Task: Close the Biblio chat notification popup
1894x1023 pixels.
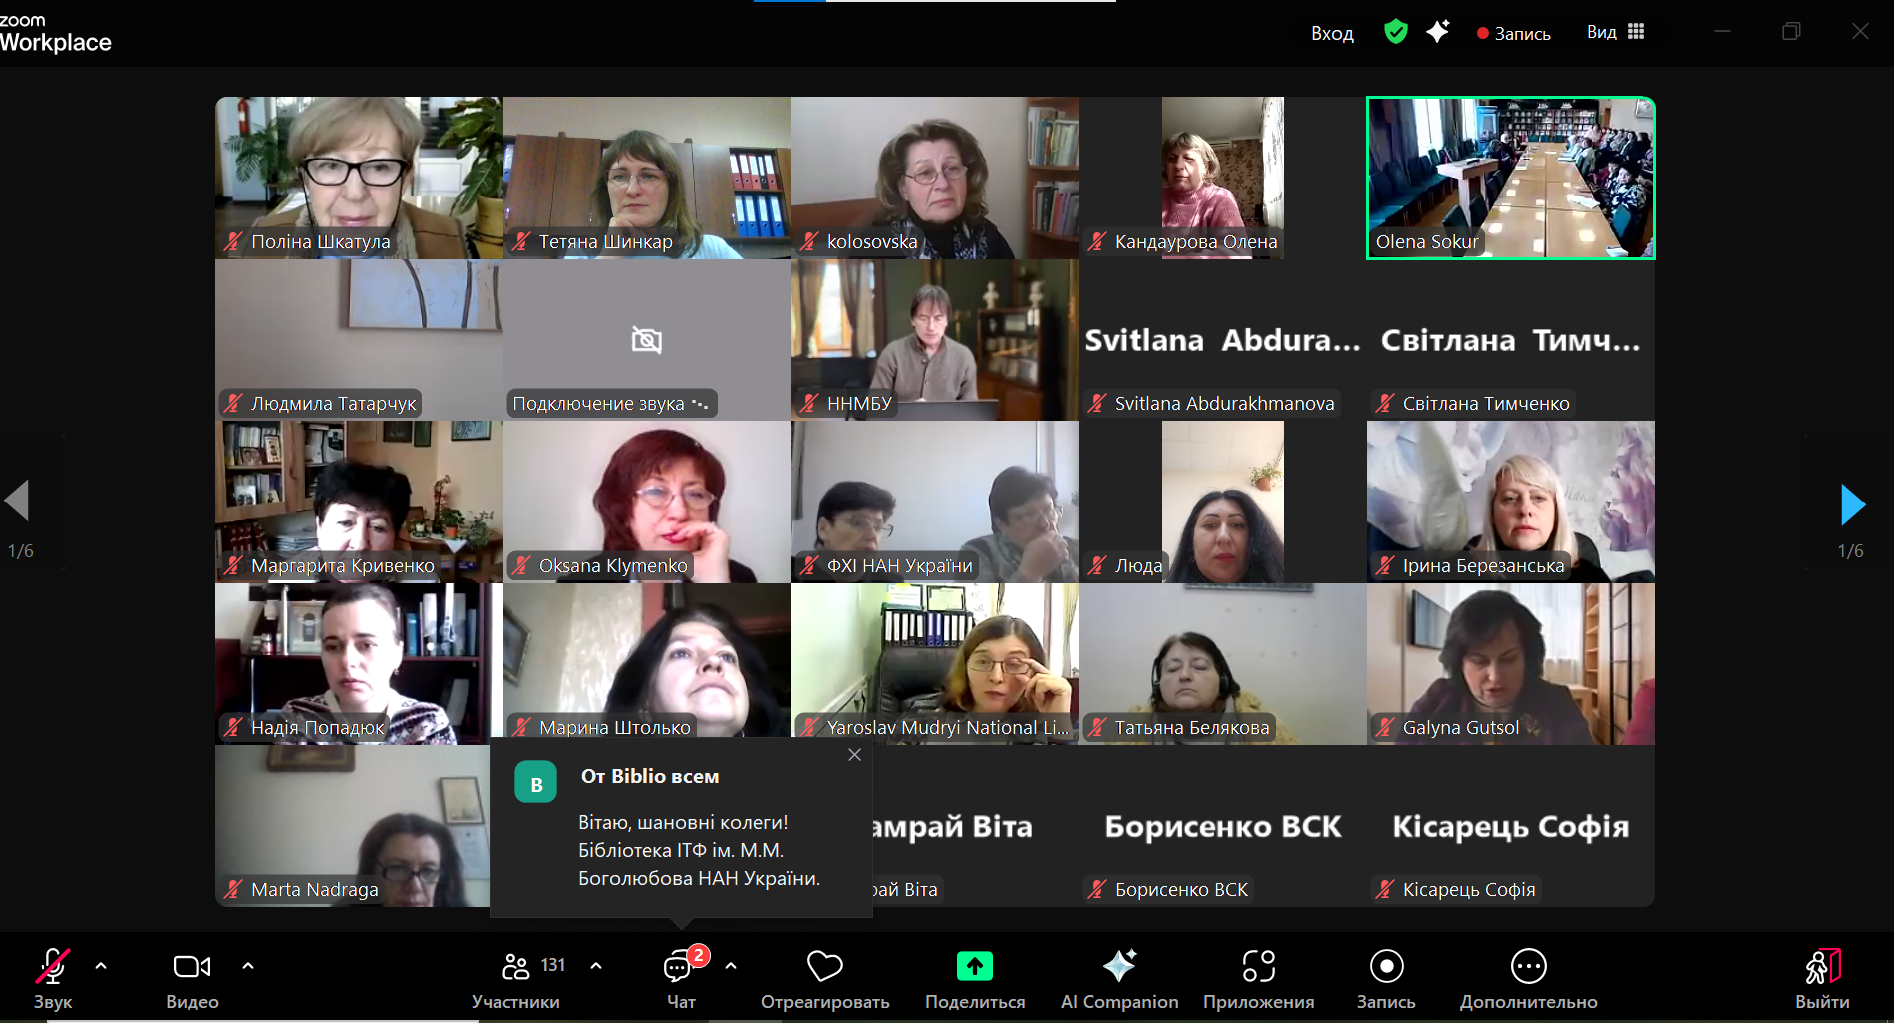Action: pos(854,755)
